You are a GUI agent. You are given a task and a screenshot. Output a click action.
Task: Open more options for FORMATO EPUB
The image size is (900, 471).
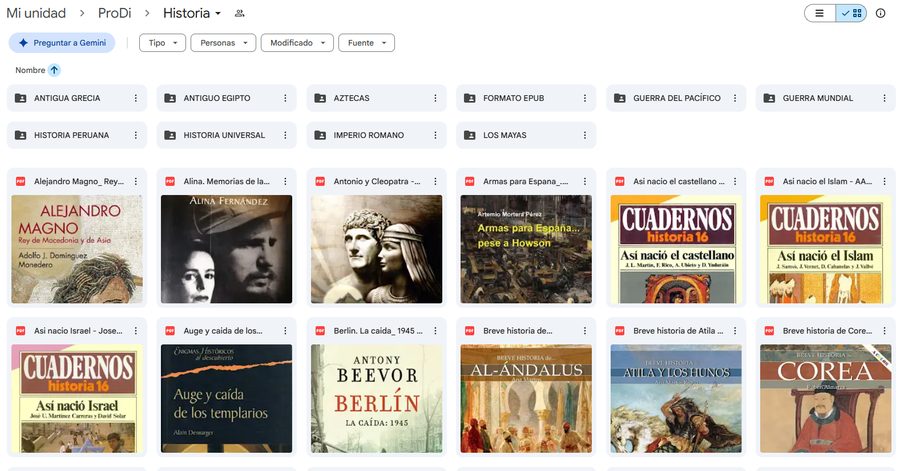click(x=585, y=98)
